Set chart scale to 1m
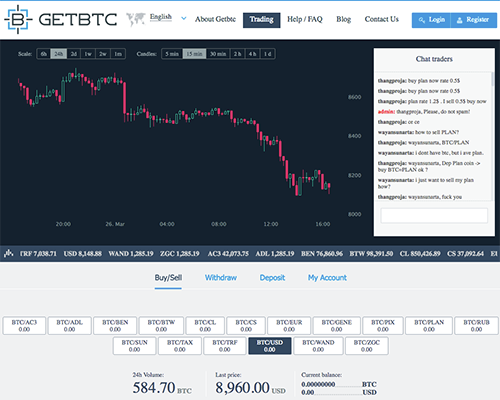Image resolution: width=500 pixels, height=400 pixels. point(118,54)
